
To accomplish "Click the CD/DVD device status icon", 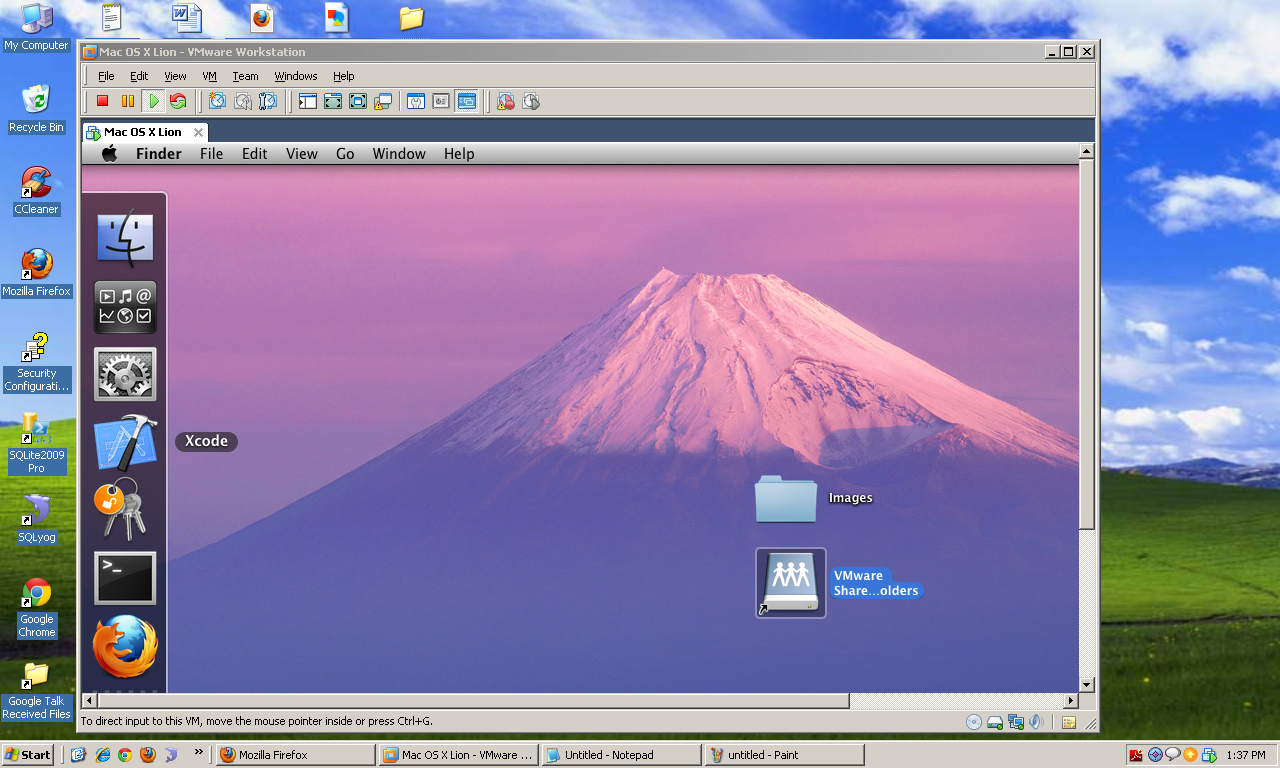I will (973, 722).
